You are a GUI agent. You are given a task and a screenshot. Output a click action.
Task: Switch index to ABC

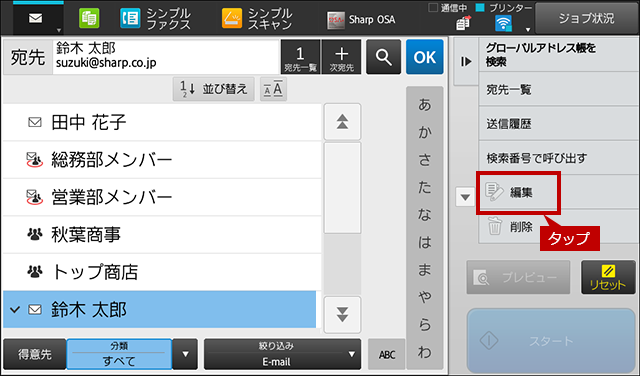pos(387,354)
